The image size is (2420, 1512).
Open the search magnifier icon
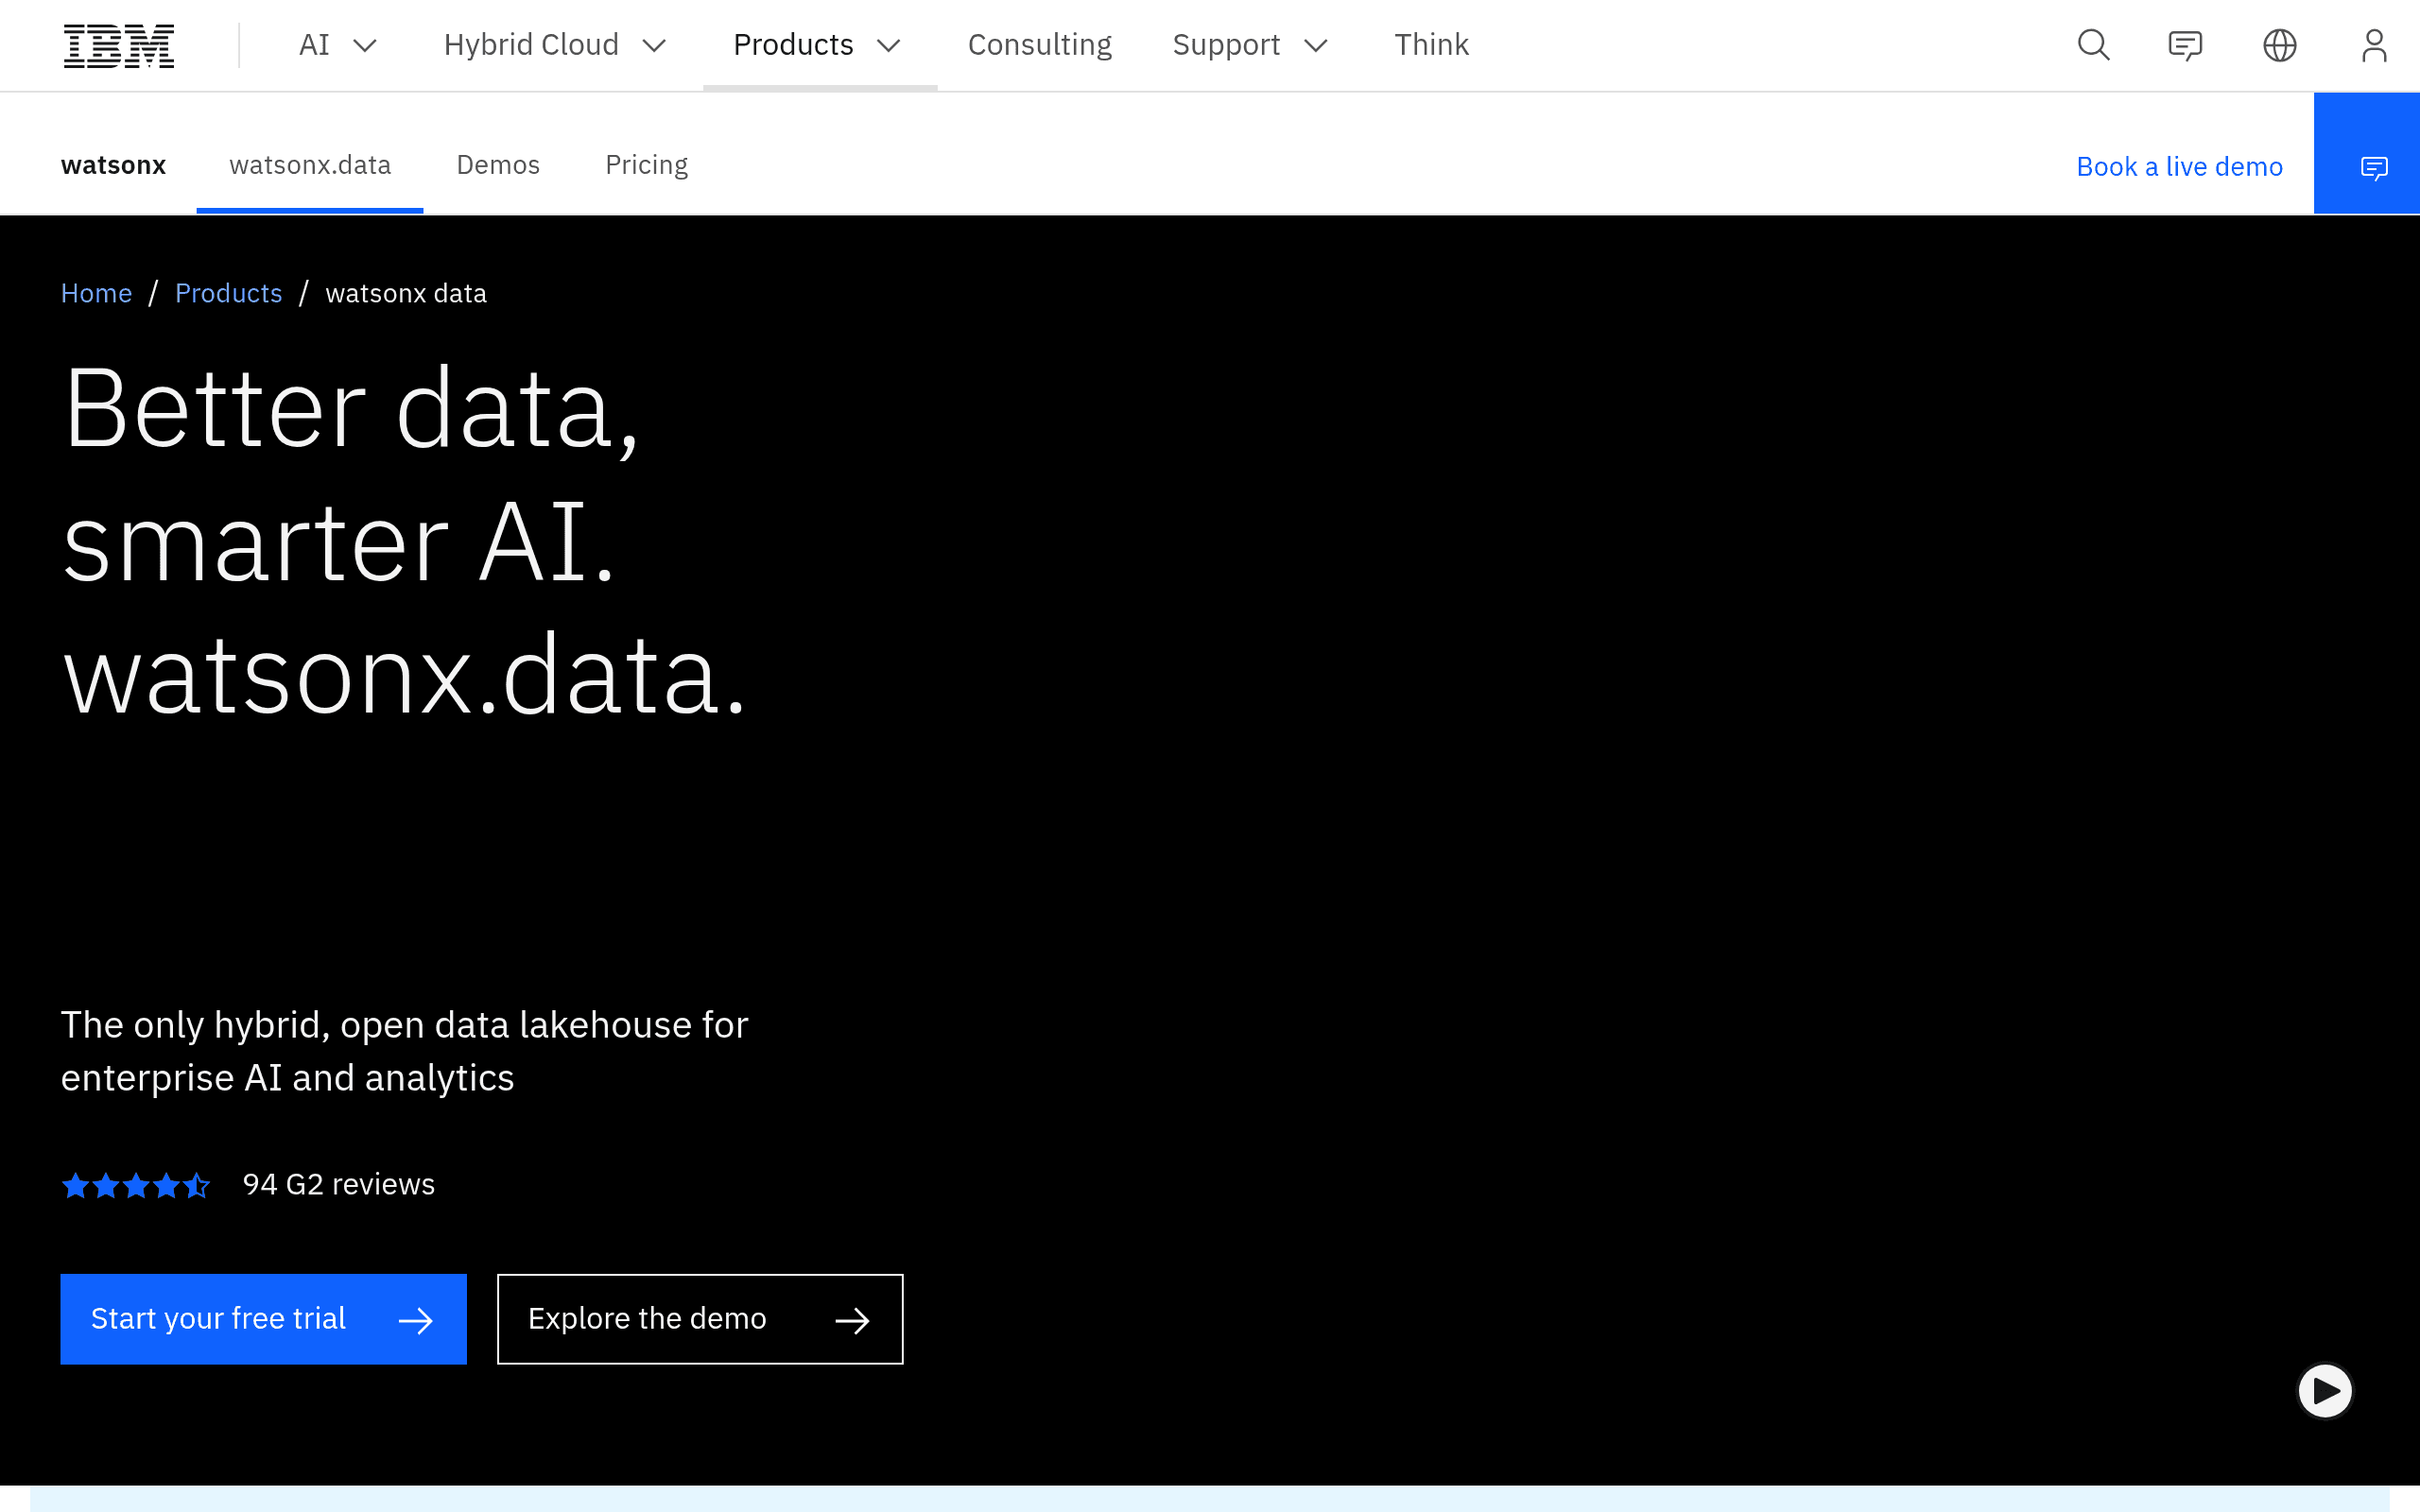point(2093,45)
